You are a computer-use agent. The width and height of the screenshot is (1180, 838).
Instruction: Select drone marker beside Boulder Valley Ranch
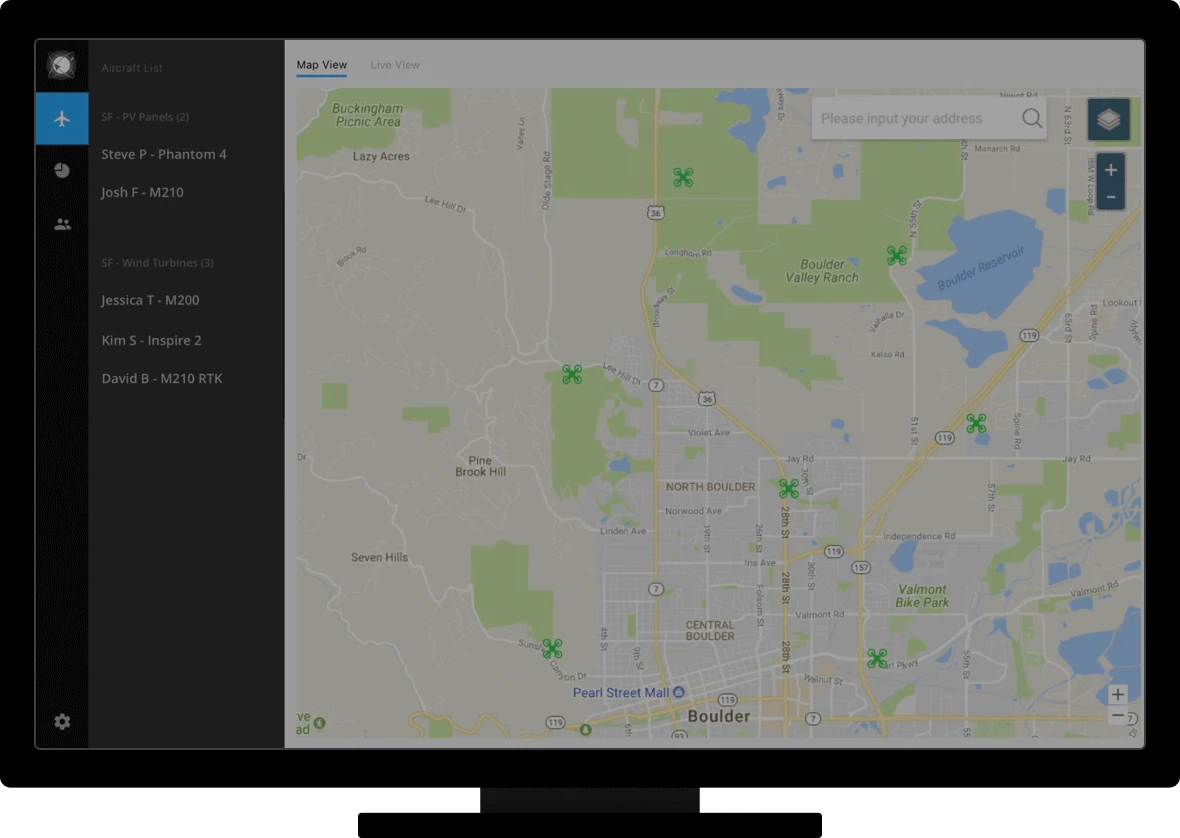(896, 256)
